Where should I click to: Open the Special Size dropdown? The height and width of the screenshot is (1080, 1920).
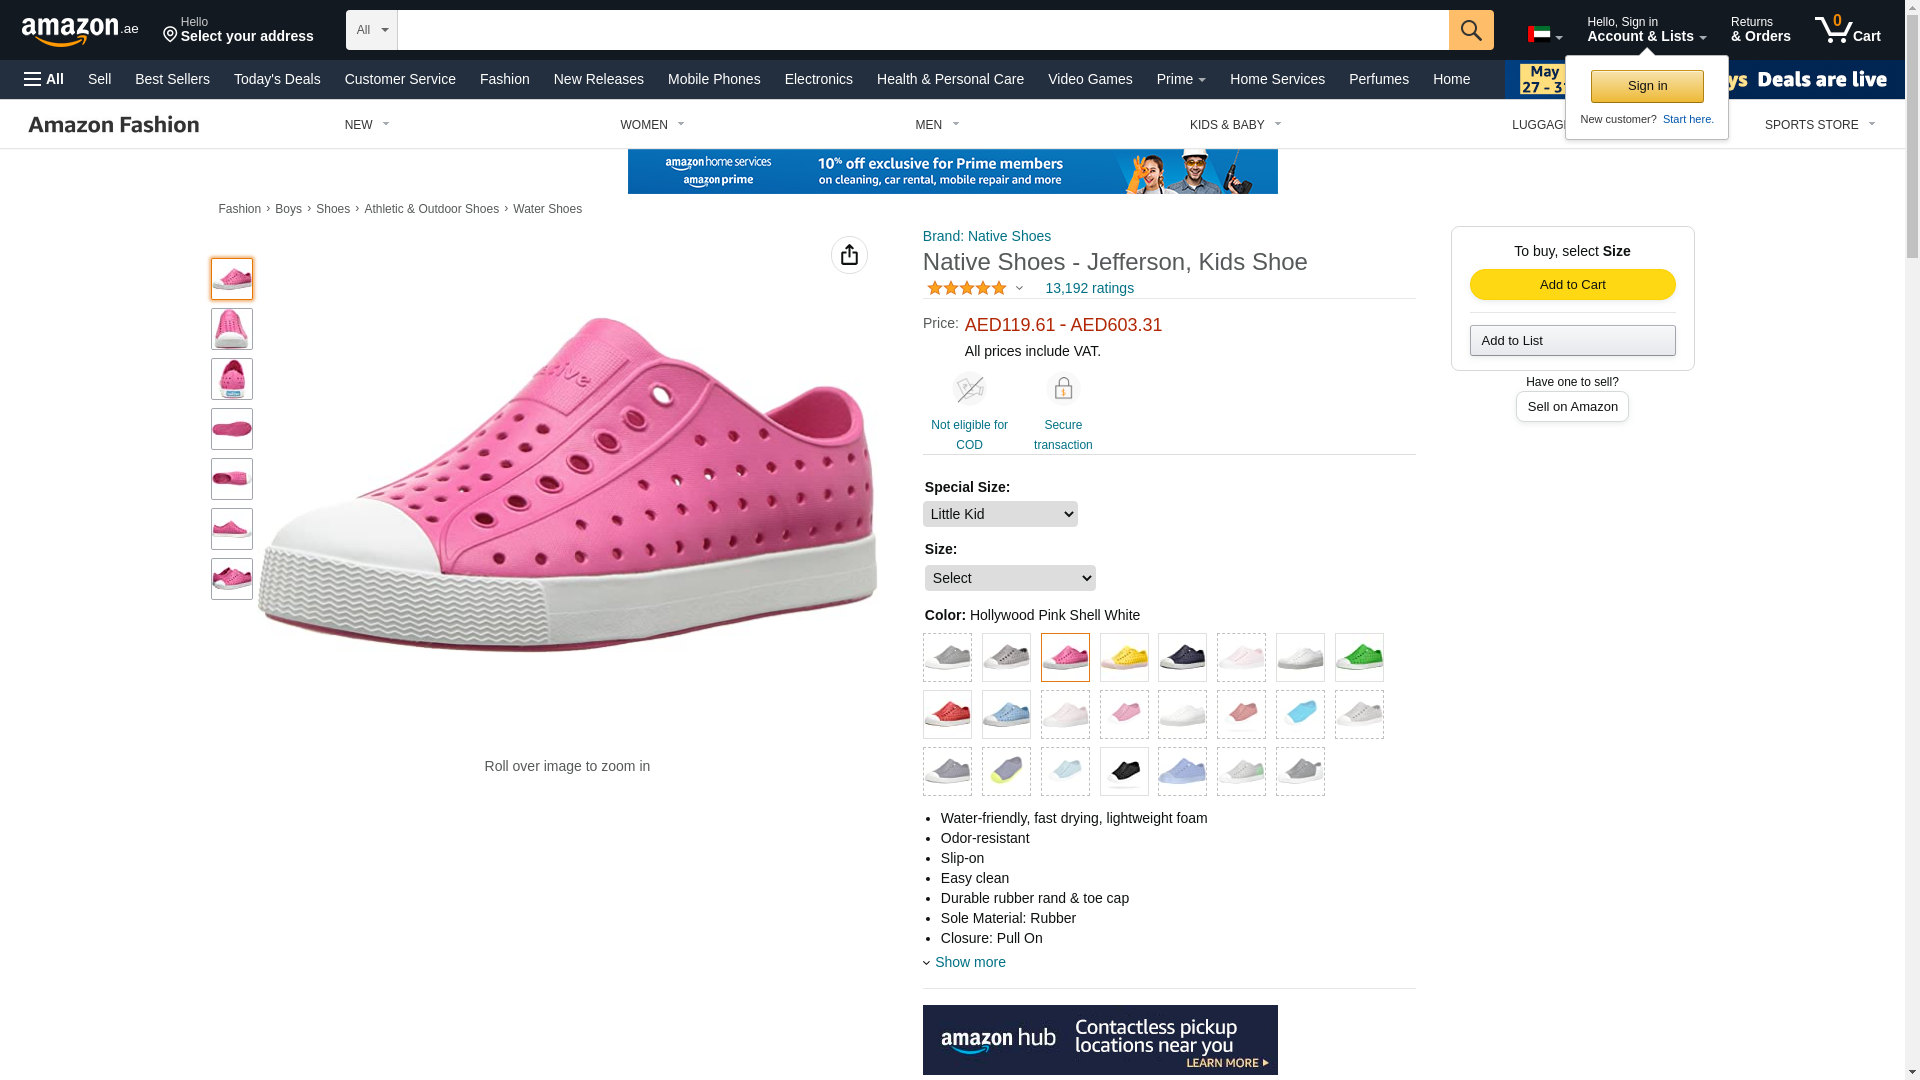[x=1000, y=514]
